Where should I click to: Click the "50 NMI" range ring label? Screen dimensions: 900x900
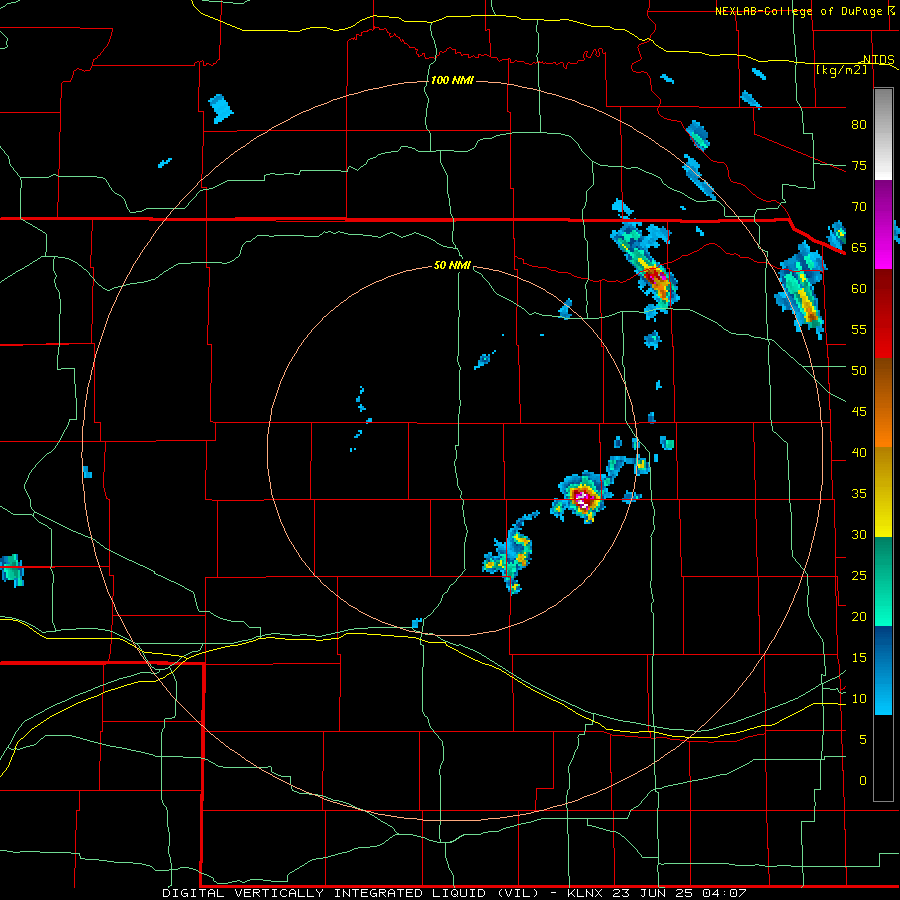452,265
